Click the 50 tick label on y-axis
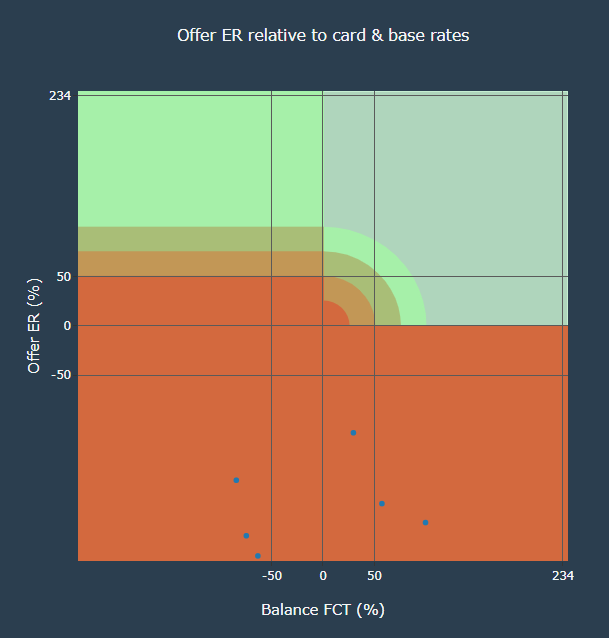This screenshot has height=638, width=609. 62,276
